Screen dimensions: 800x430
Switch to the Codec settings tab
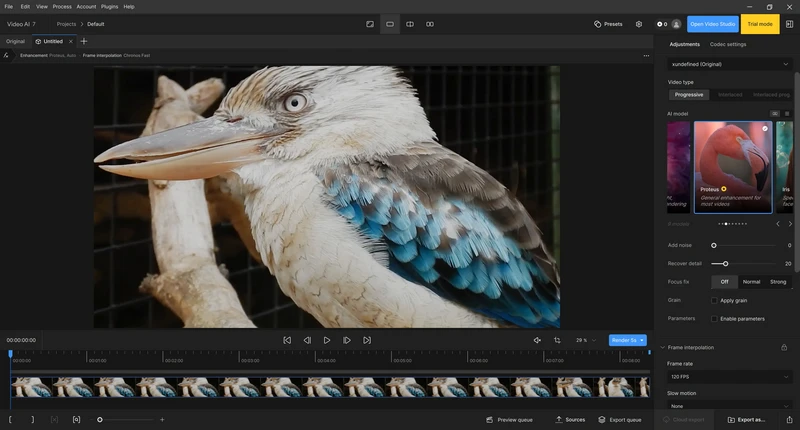click(728, 44)
